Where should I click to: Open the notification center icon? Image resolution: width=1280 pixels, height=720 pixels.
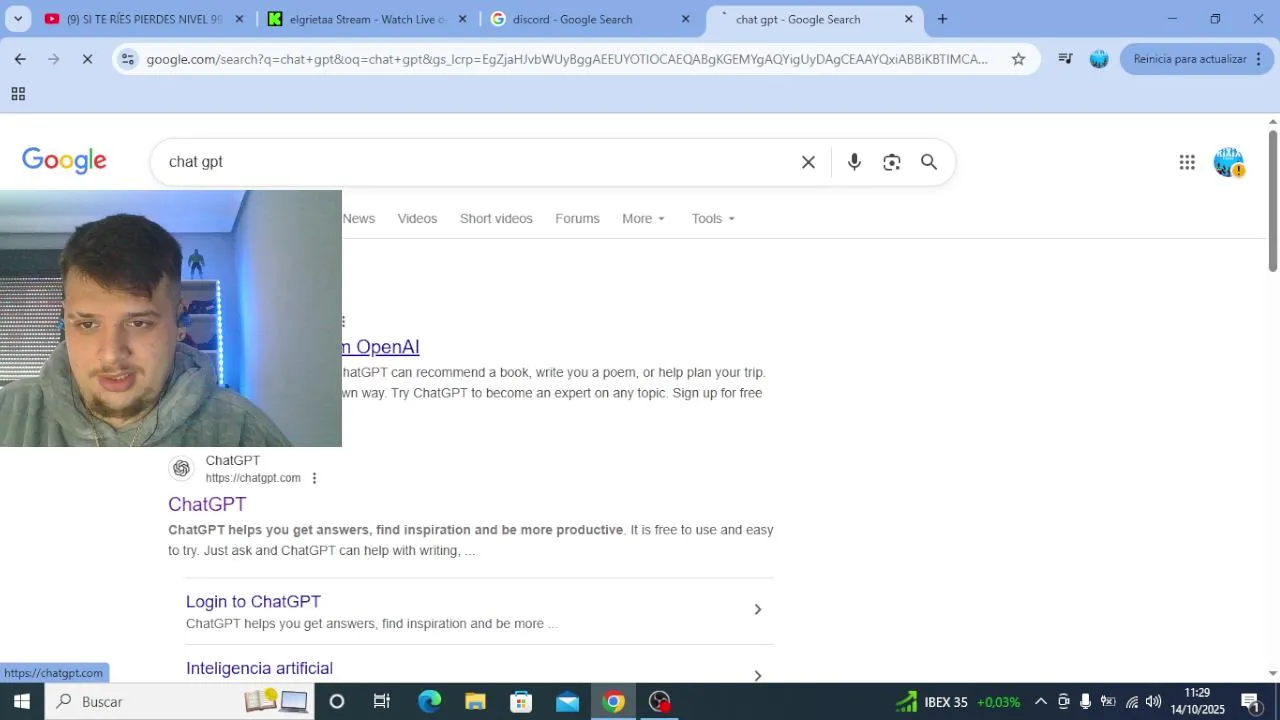[x=1250, y=701]
